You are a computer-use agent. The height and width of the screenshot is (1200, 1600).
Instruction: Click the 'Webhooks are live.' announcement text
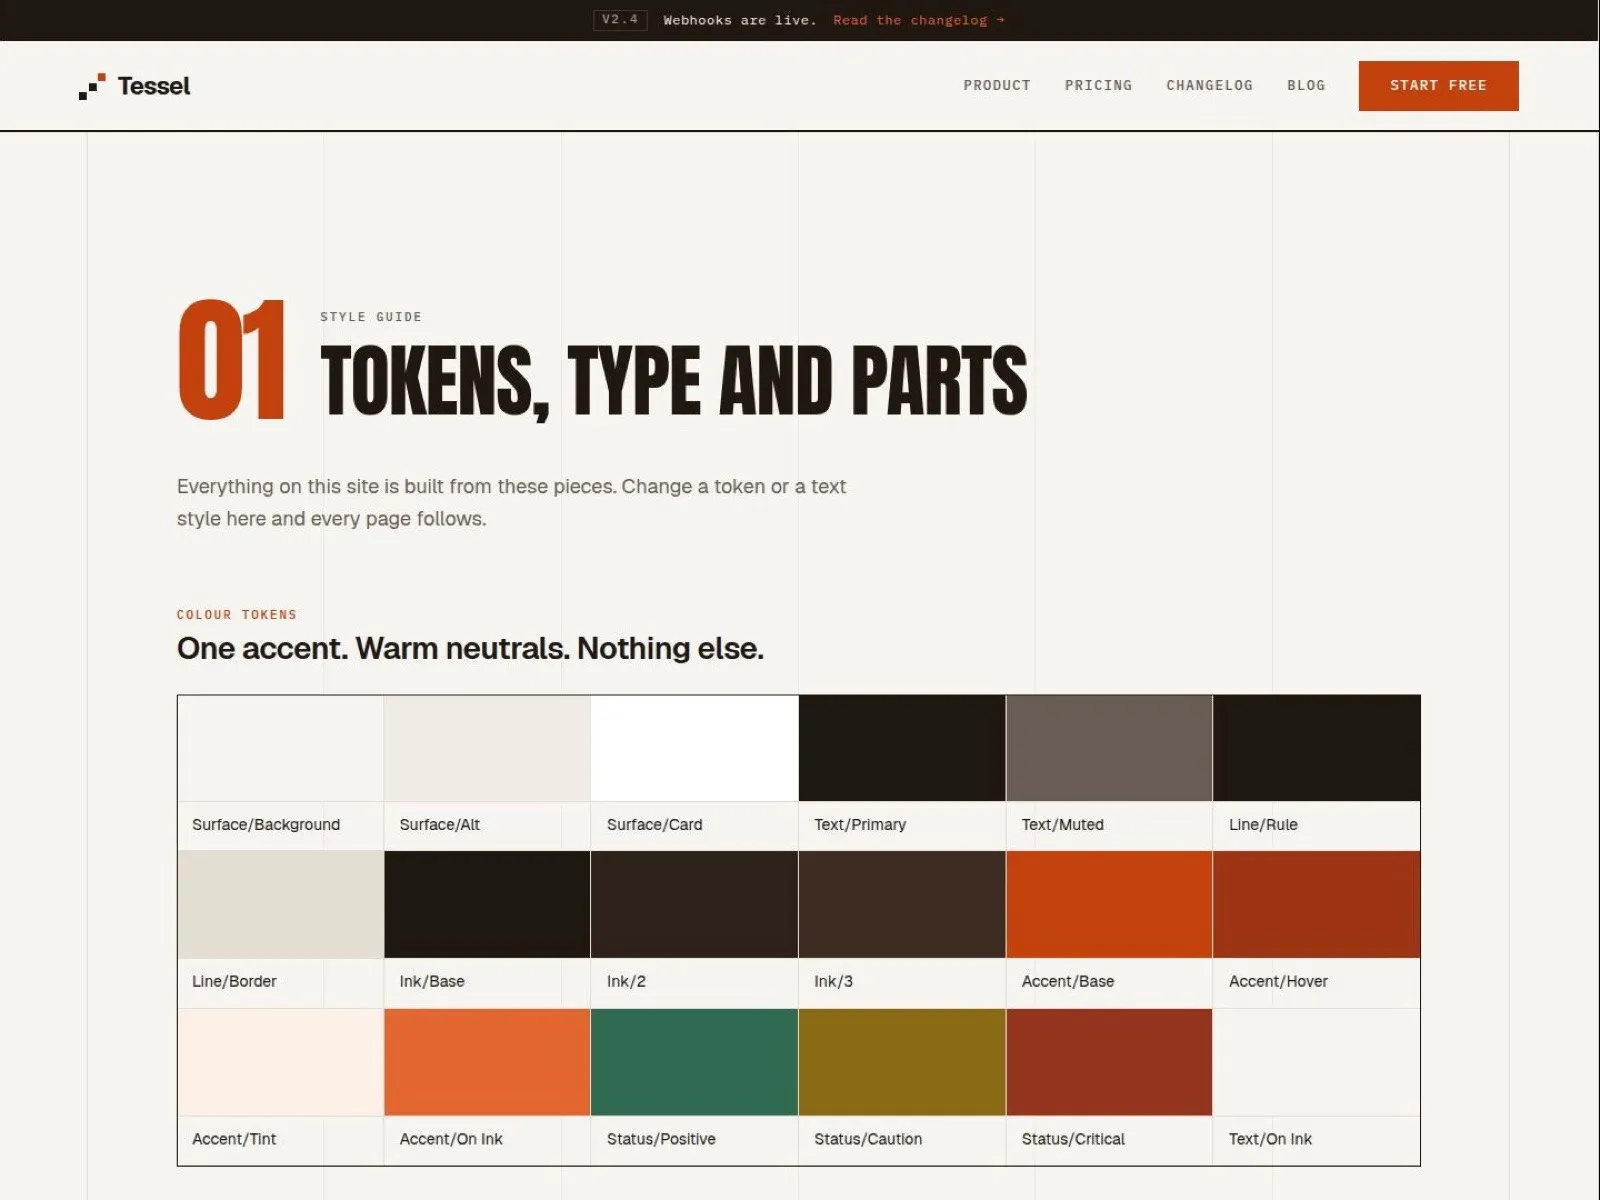click(x=740, y=20)
